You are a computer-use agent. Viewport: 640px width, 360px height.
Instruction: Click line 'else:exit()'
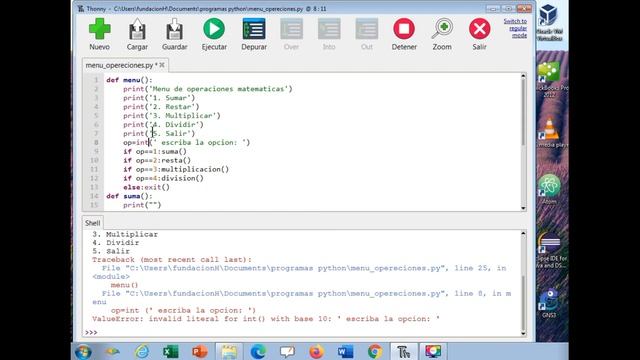click(146, 187)
